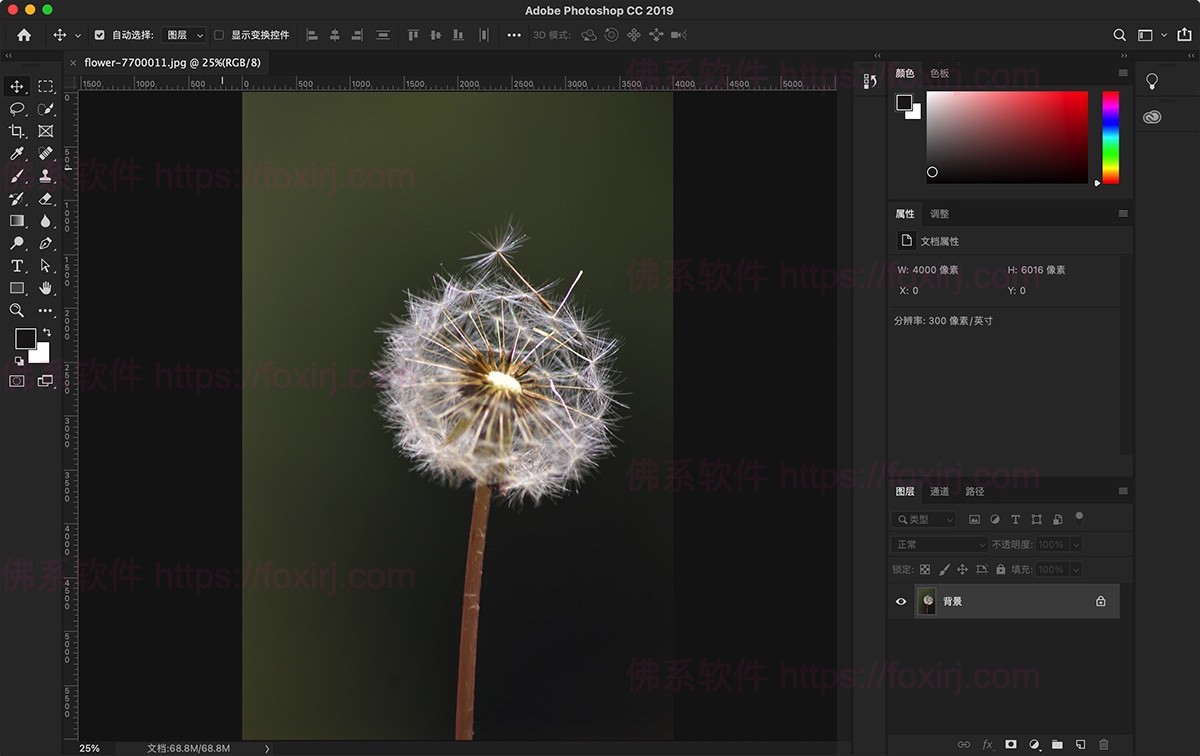Select the Gradient tool
The height and width of the screenshot is (756, 1200).
click(x=17, y=221)
